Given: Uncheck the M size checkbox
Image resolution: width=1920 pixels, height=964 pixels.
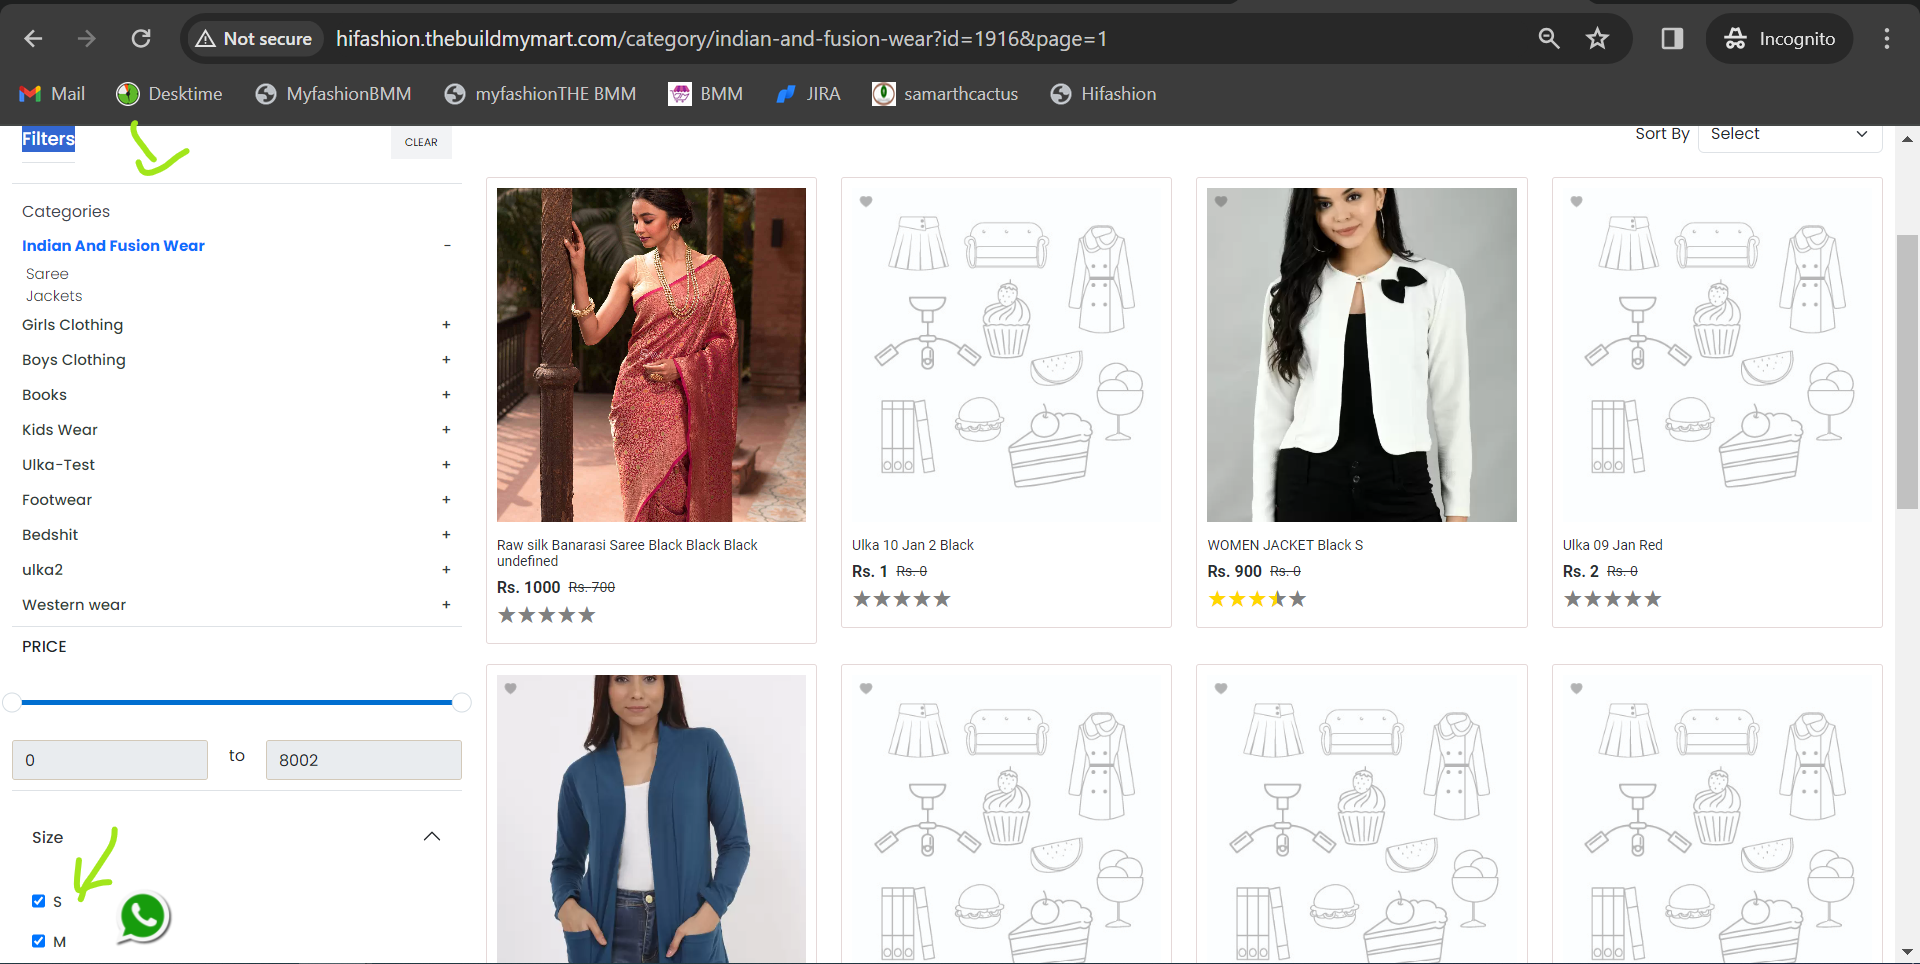Looking at the screenshot, I should 38,941.
